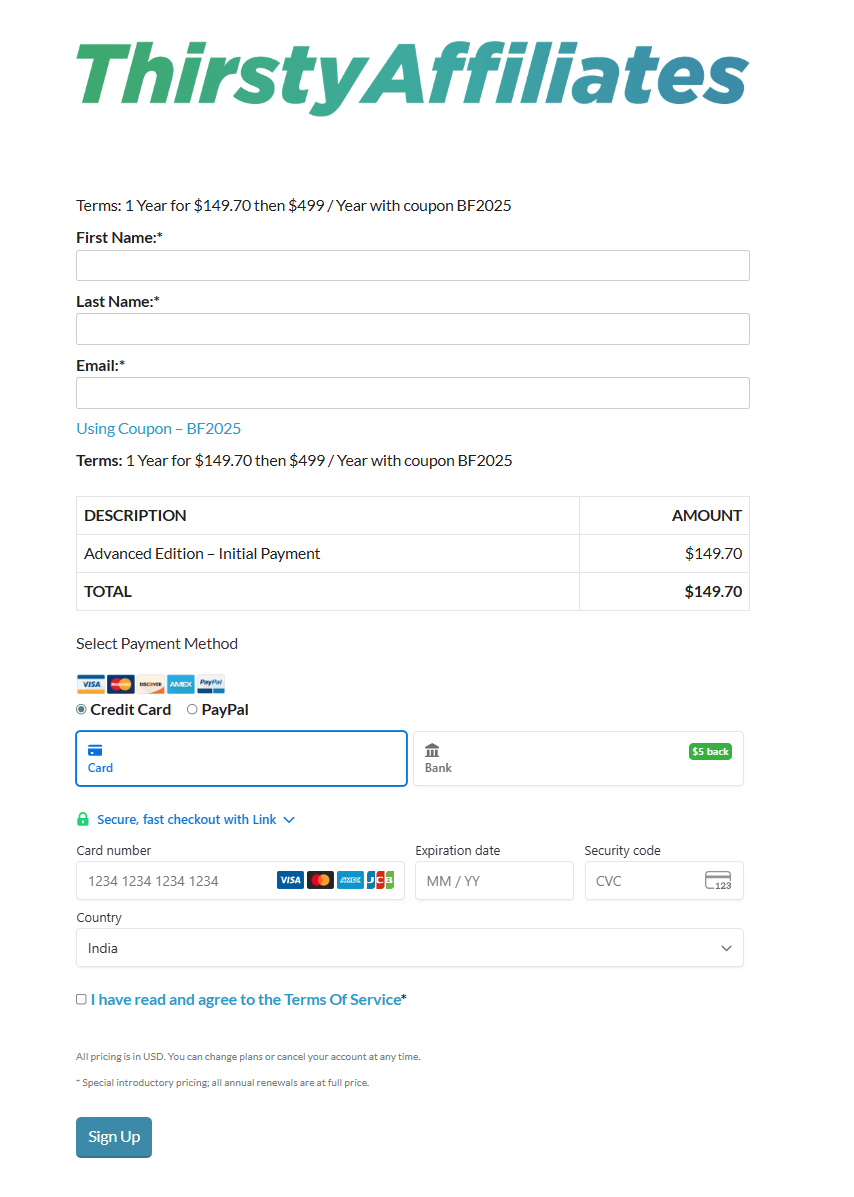Select the PayPal radio button

tap(191, 709)
